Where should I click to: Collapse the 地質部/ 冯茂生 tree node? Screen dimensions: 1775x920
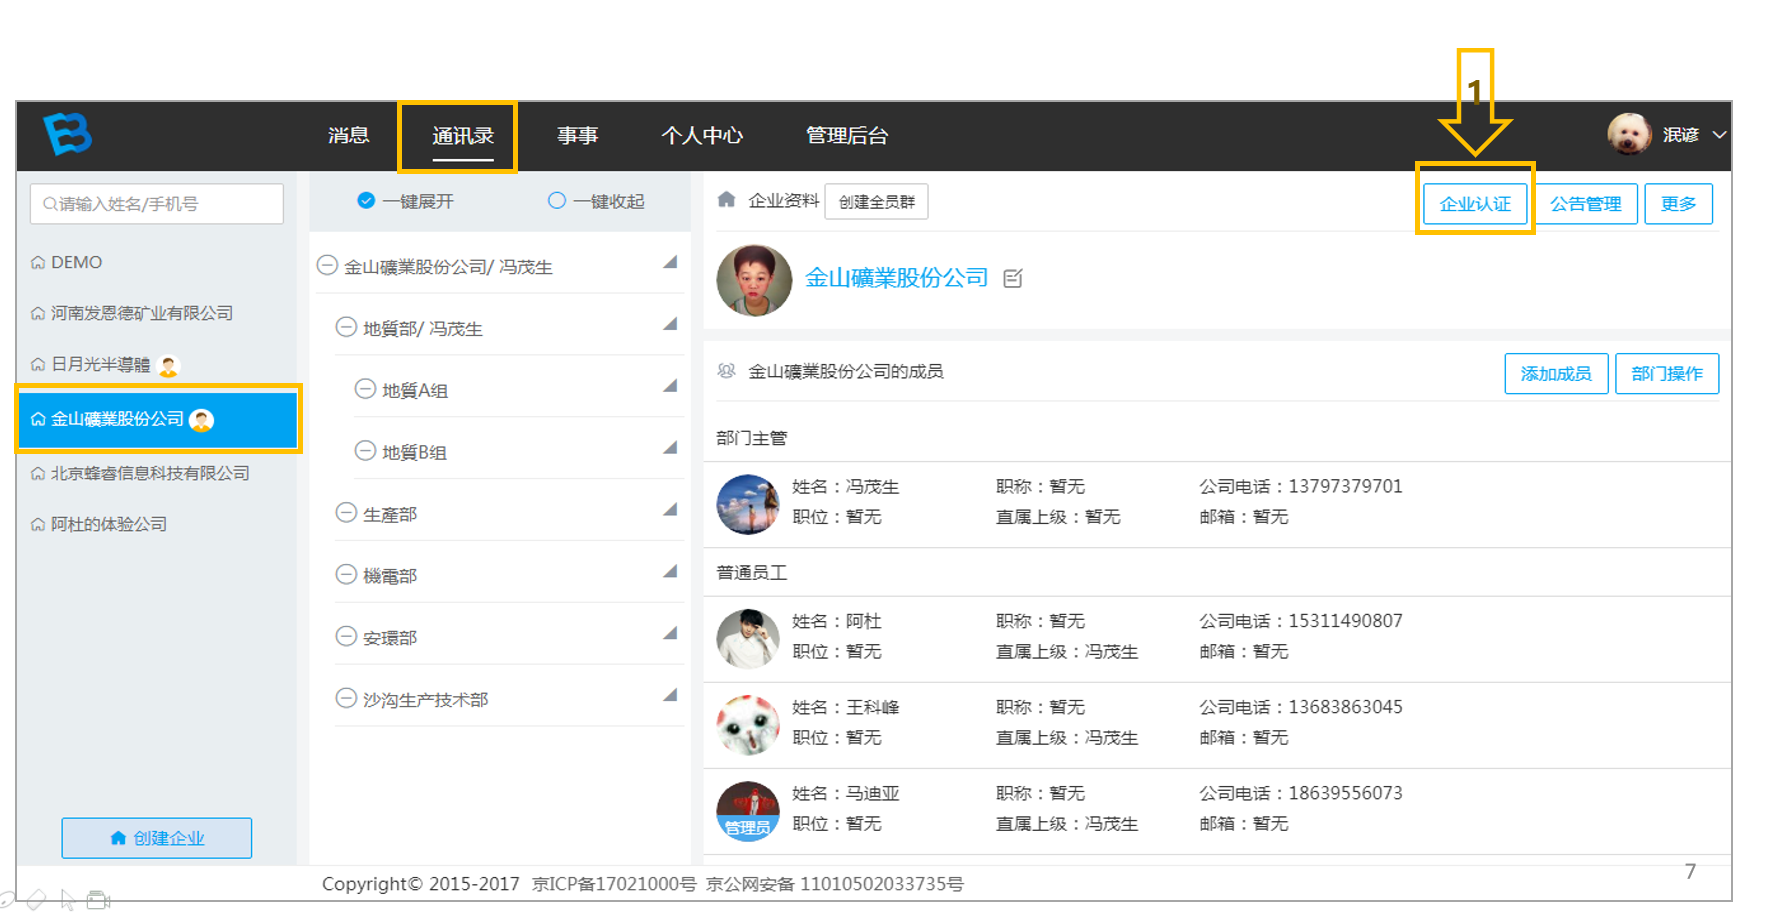[x=346, y=327]
